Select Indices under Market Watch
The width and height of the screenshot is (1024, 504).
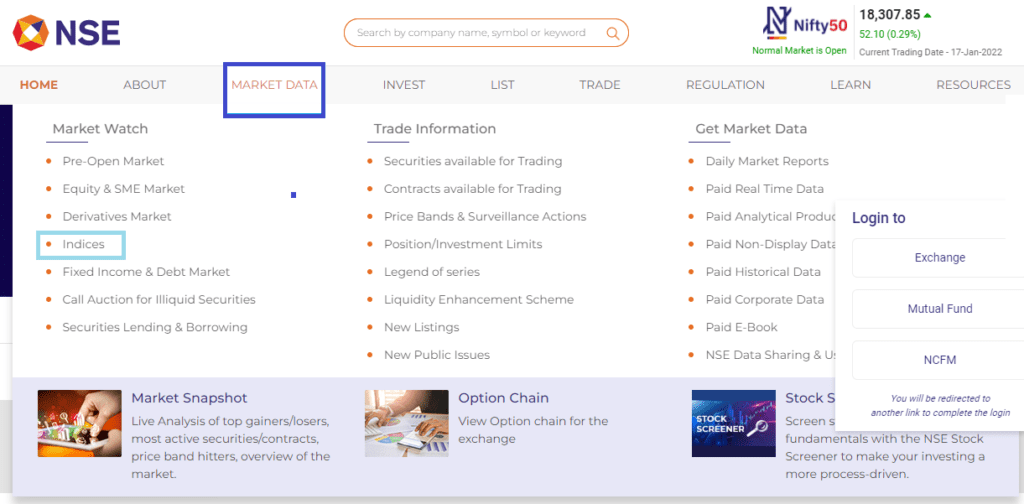click(x=83, y=244)
